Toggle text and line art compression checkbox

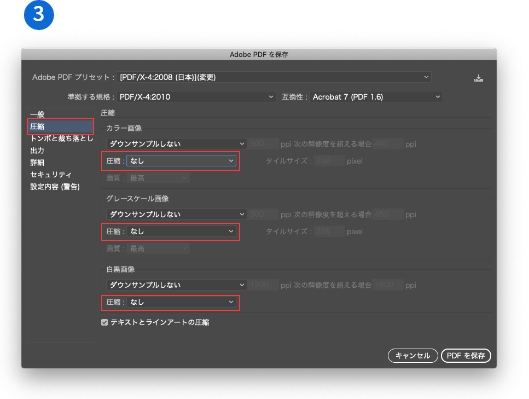(x=104, y=322)
